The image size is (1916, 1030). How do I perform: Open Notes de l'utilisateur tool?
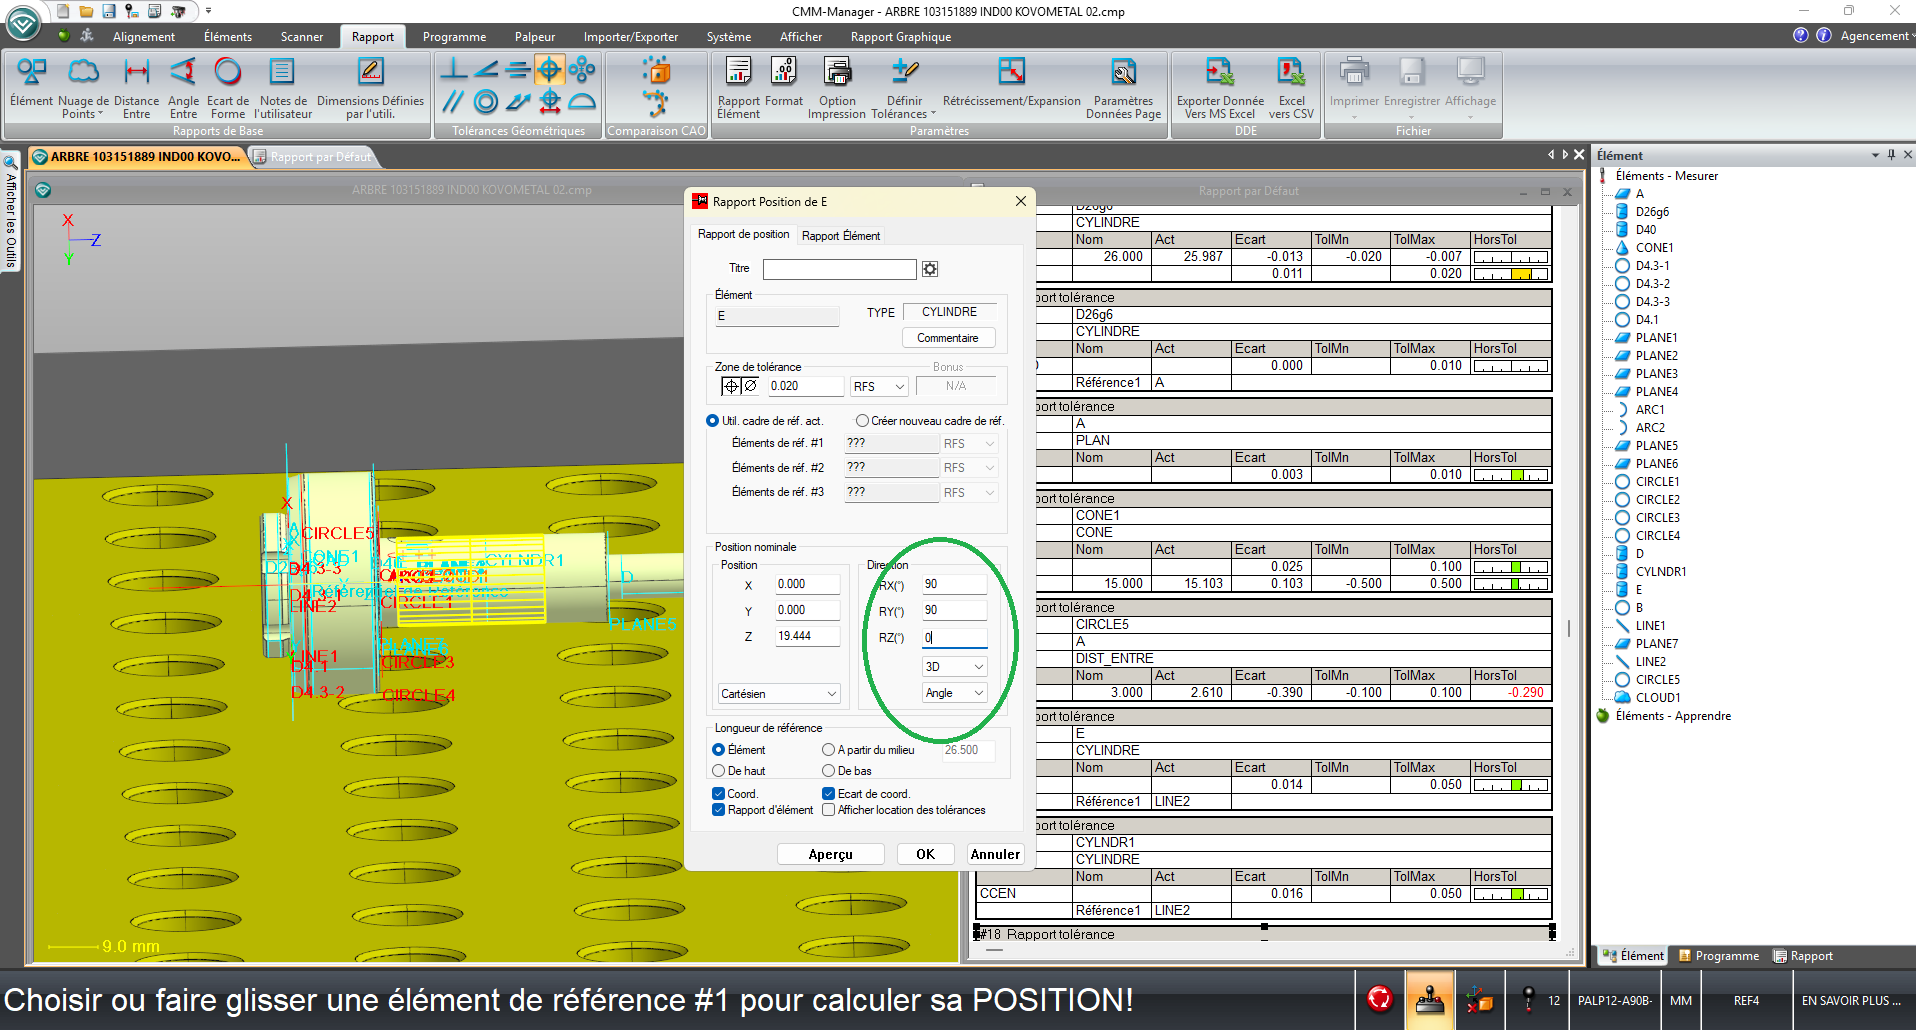[283, 88]
